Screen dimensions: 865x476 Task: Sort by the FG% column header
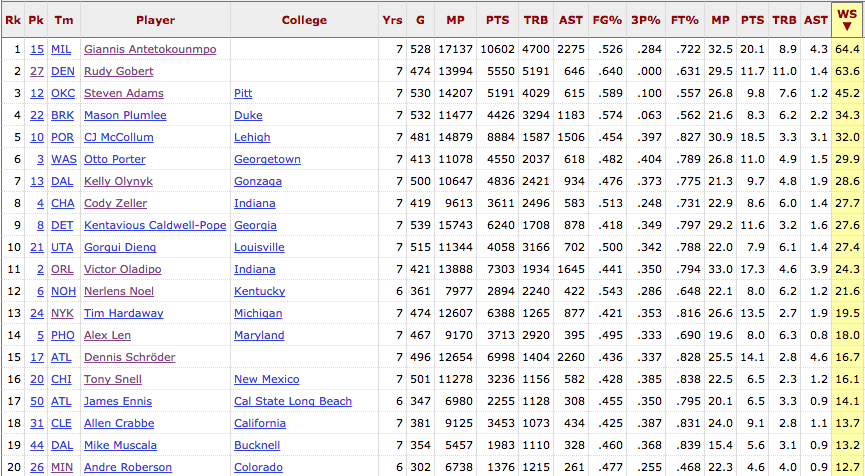607,20
